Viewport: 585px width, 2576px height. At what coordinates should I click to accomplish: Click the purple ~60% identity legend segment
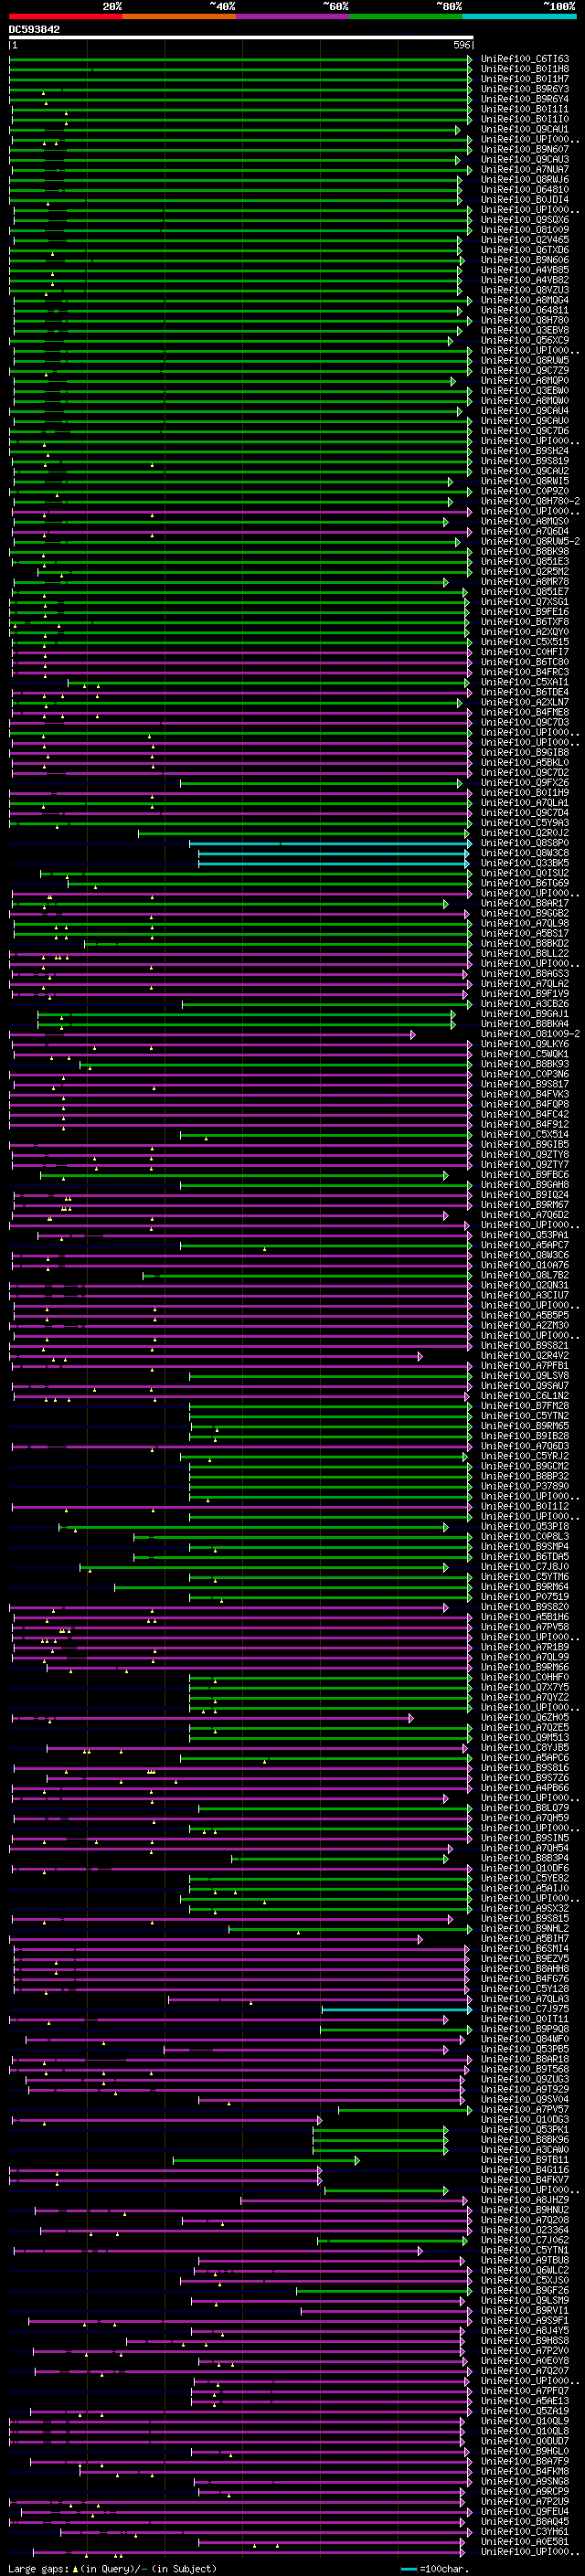293,16
